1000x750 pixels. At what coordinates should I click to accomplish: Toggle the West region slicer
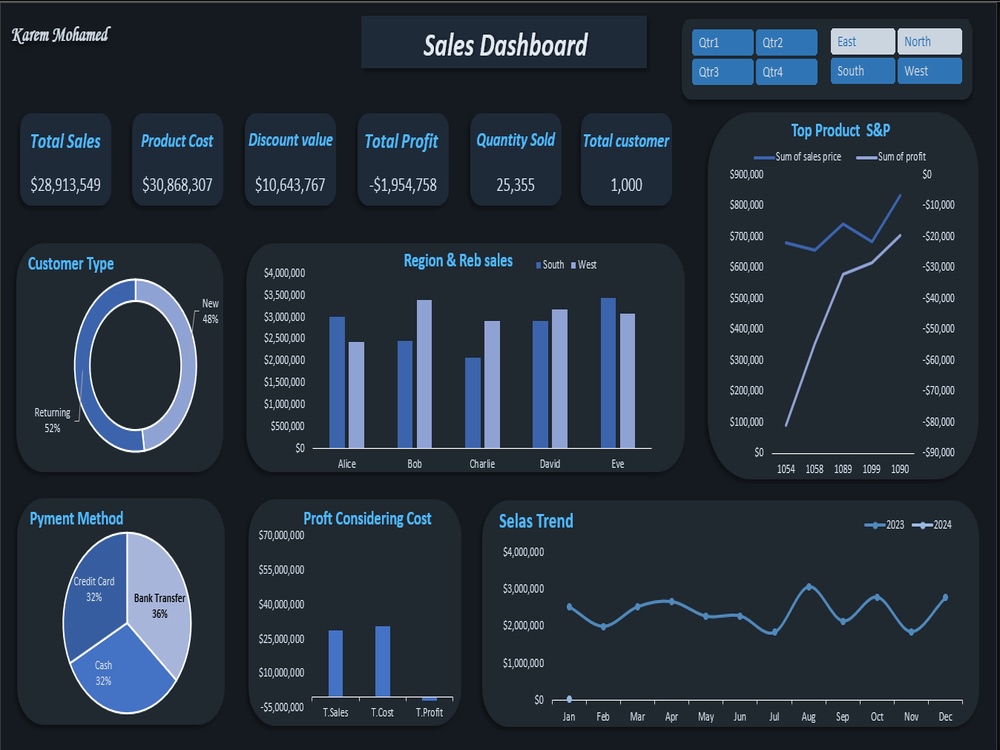(x=929, y=71)
